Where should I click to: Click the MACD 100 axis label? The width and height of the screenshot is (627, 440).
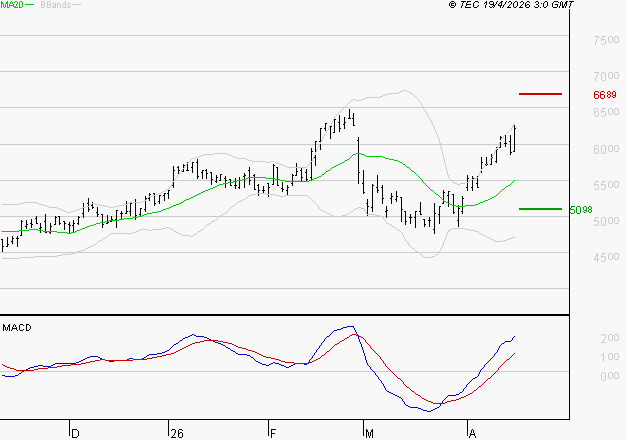[610, 357]
